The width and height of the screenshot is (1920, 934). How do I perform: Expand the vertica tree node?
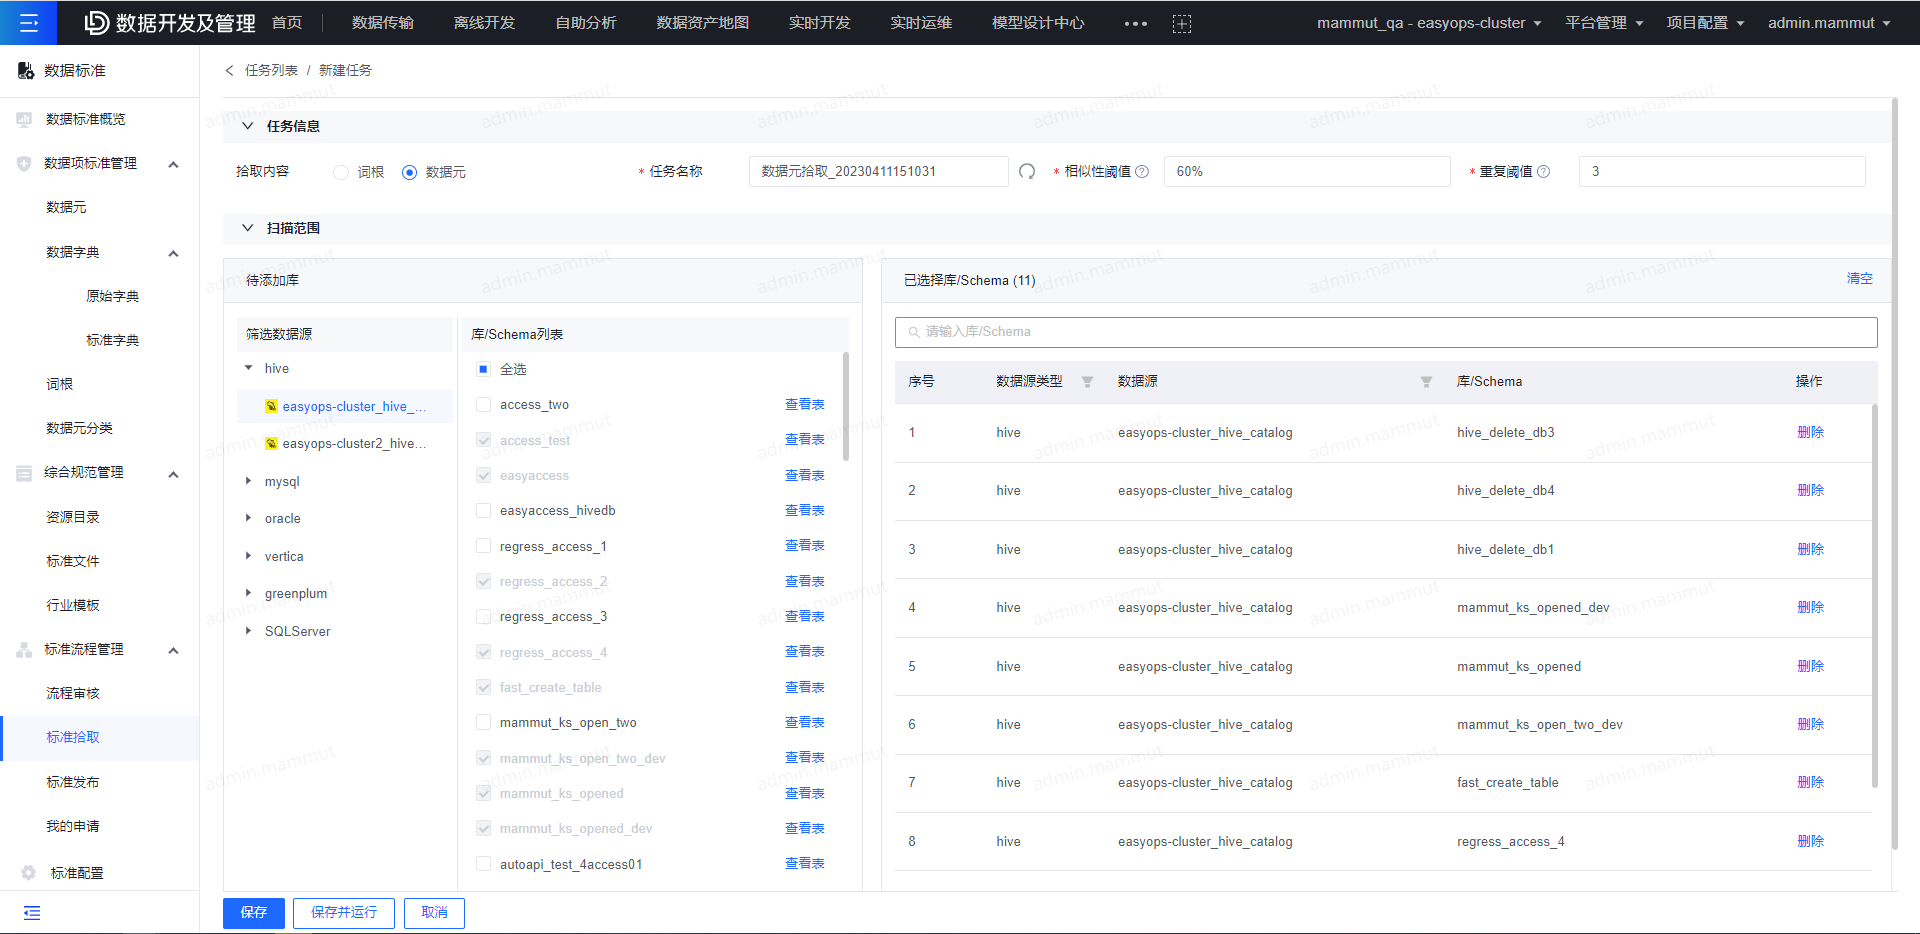pyautogui.click(x=248, y=556)
